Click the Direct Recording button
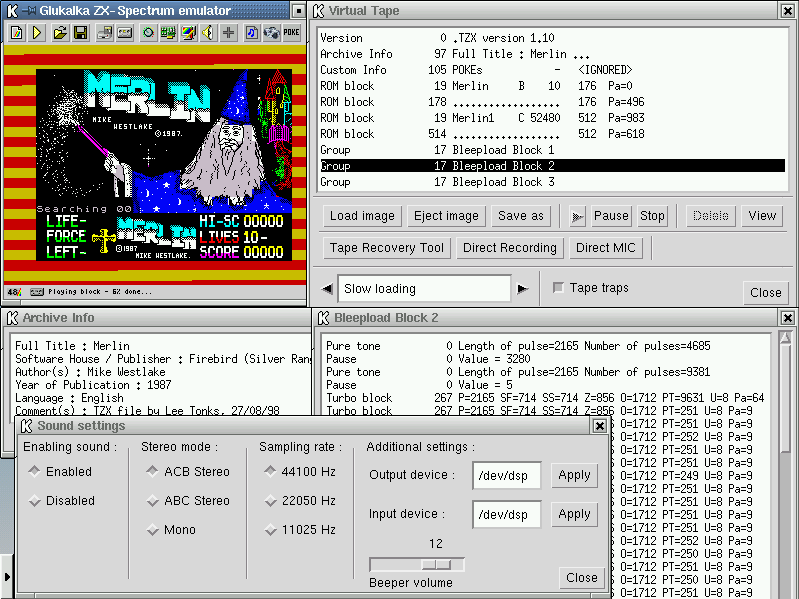 [510, 248]
